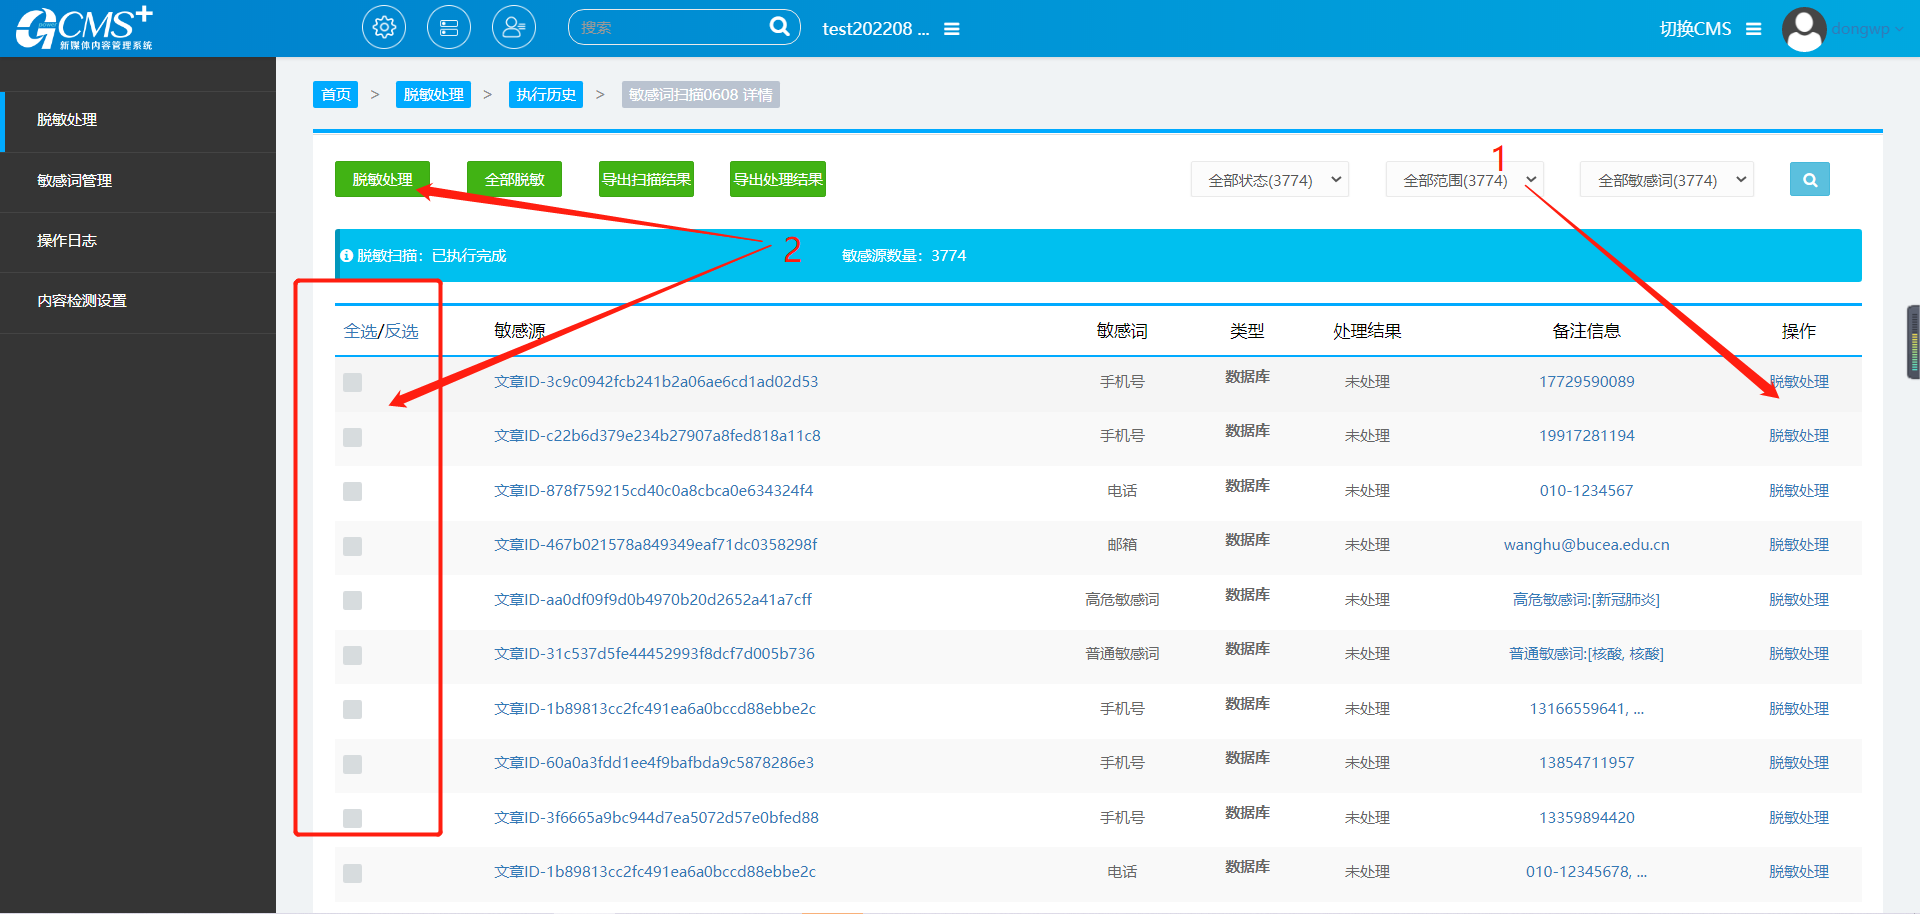Select checkbox for row 文章ID-aa0df09f9d0b
The width and height of the screenshot is (1920, 914).
[x=352, y=600]
